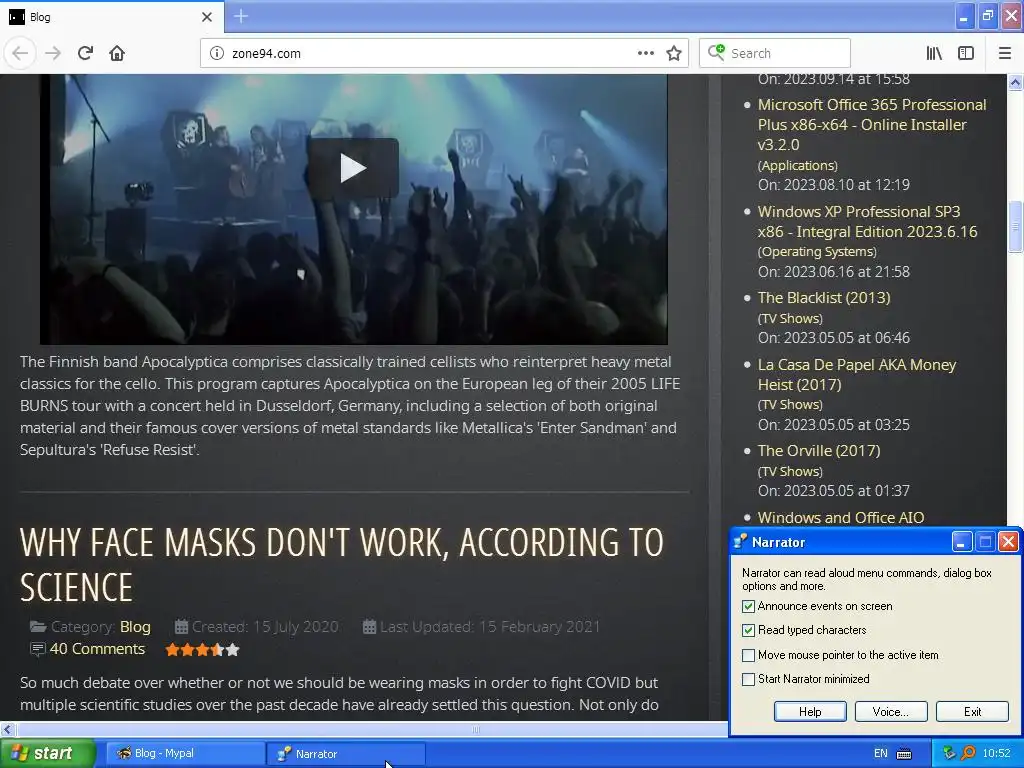Bookmark this page with the star
Screen dimensions: 1024x768
pyautogui.click(x=674, y=53)
